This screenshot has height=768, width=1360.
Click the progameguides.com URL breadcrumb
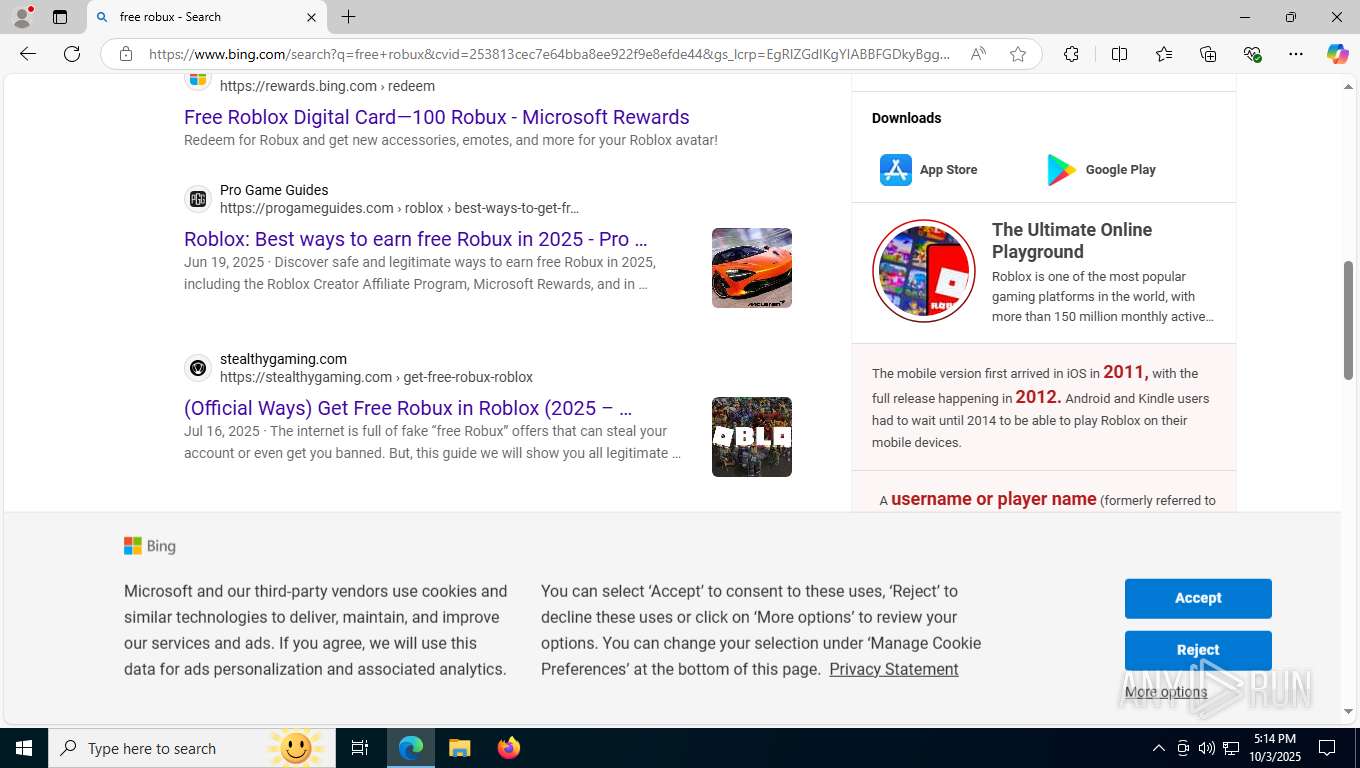click(399, 208)
